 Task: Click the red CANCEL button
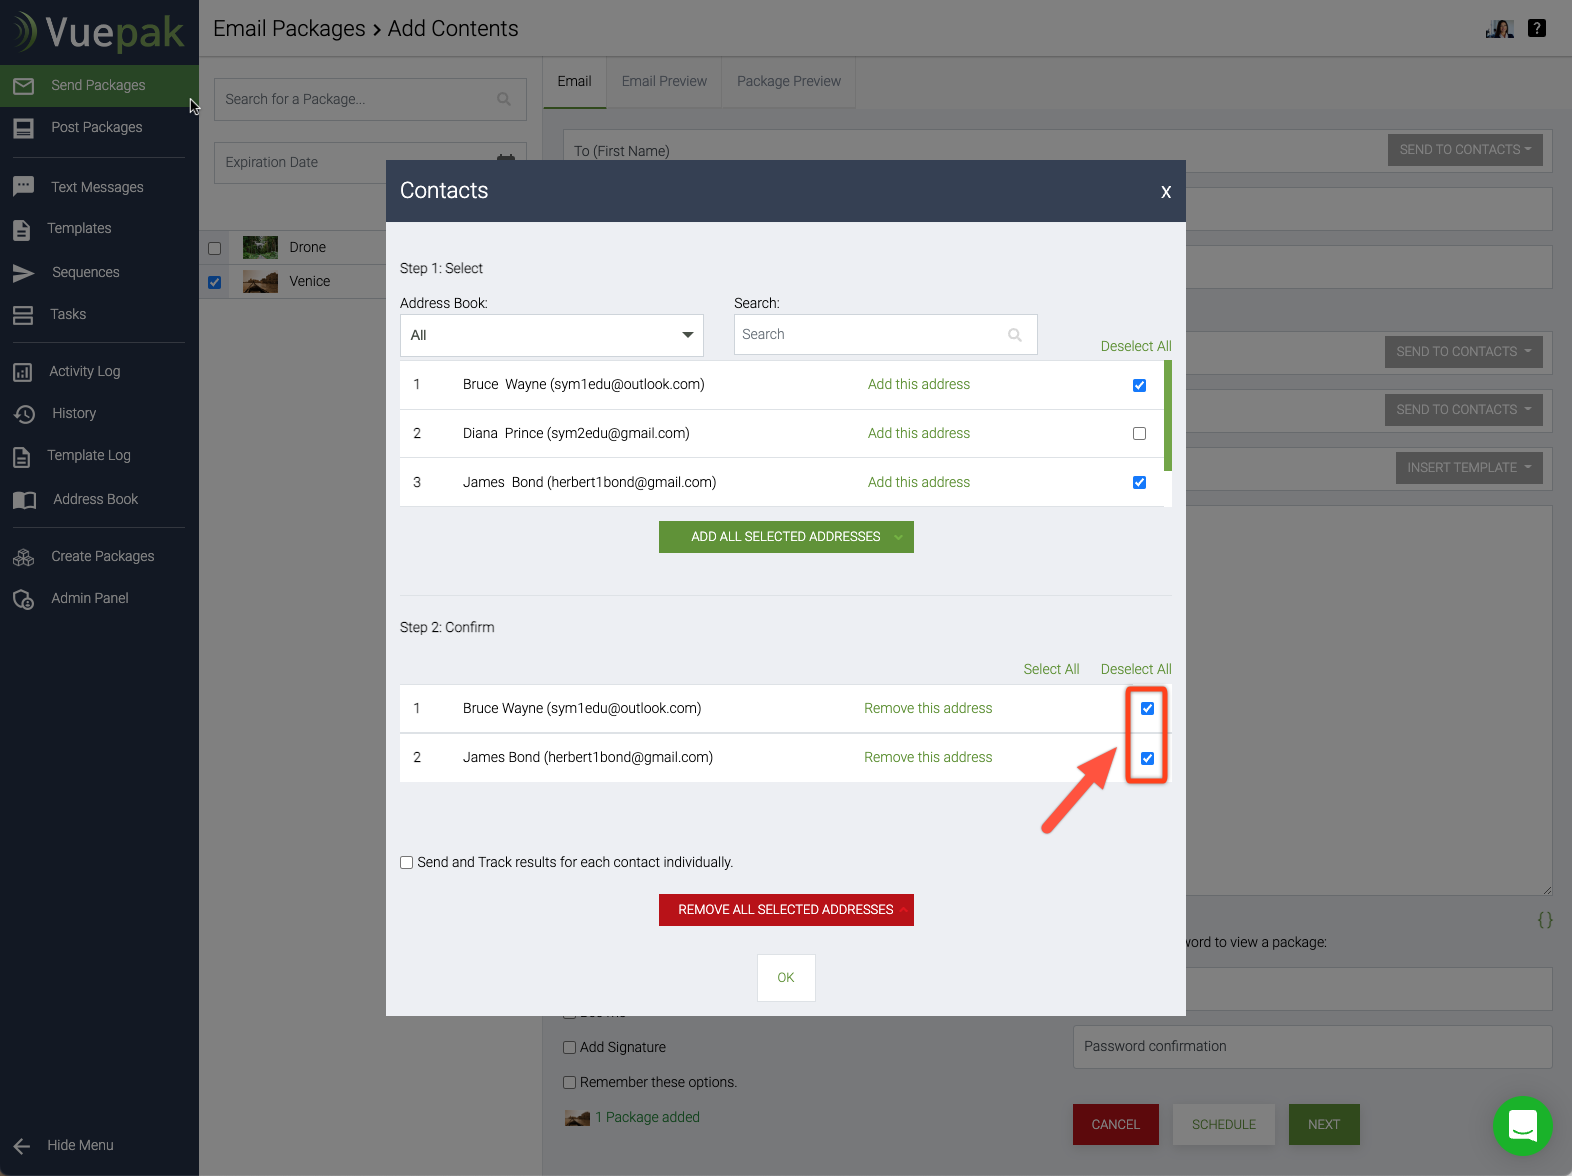point(1116,1124)
